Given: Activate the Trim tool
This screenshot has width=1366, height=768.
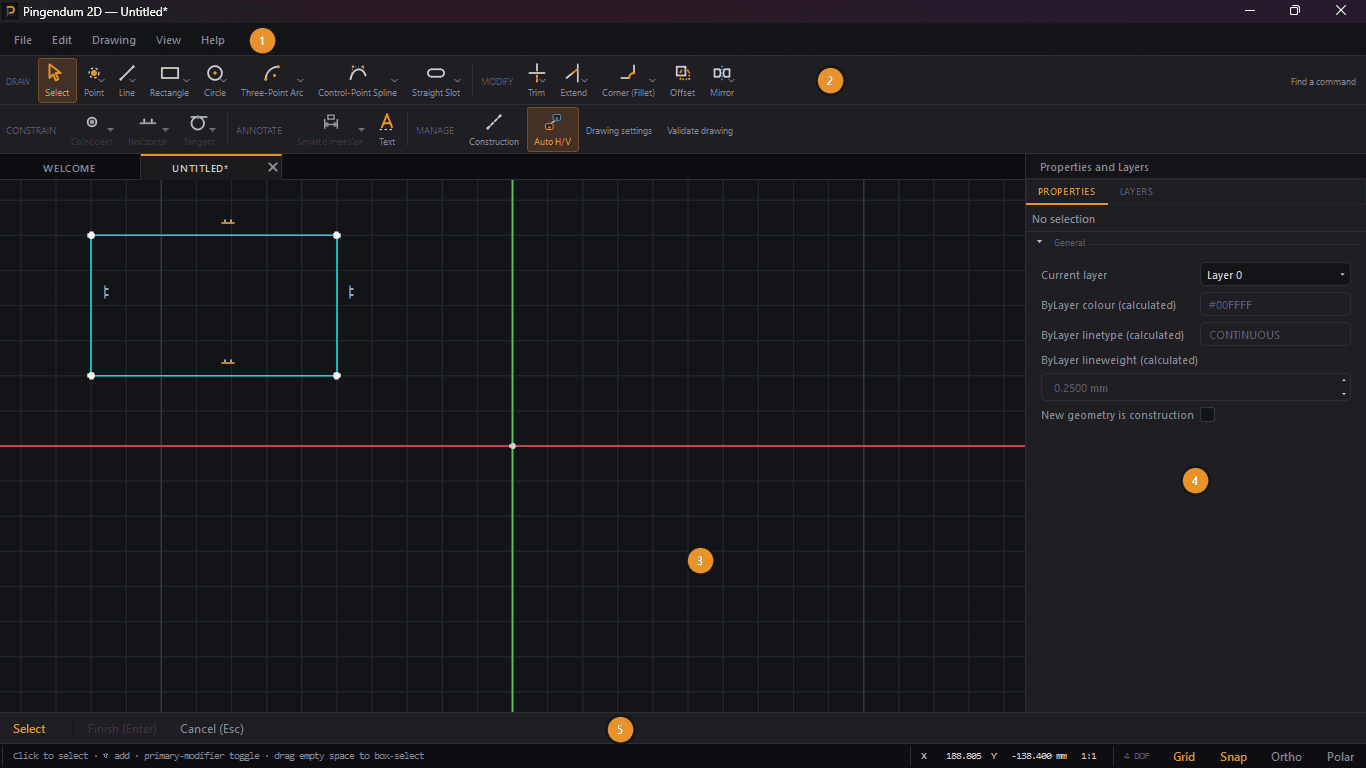Looking at the screenshot, I should [x=537, y=80].
